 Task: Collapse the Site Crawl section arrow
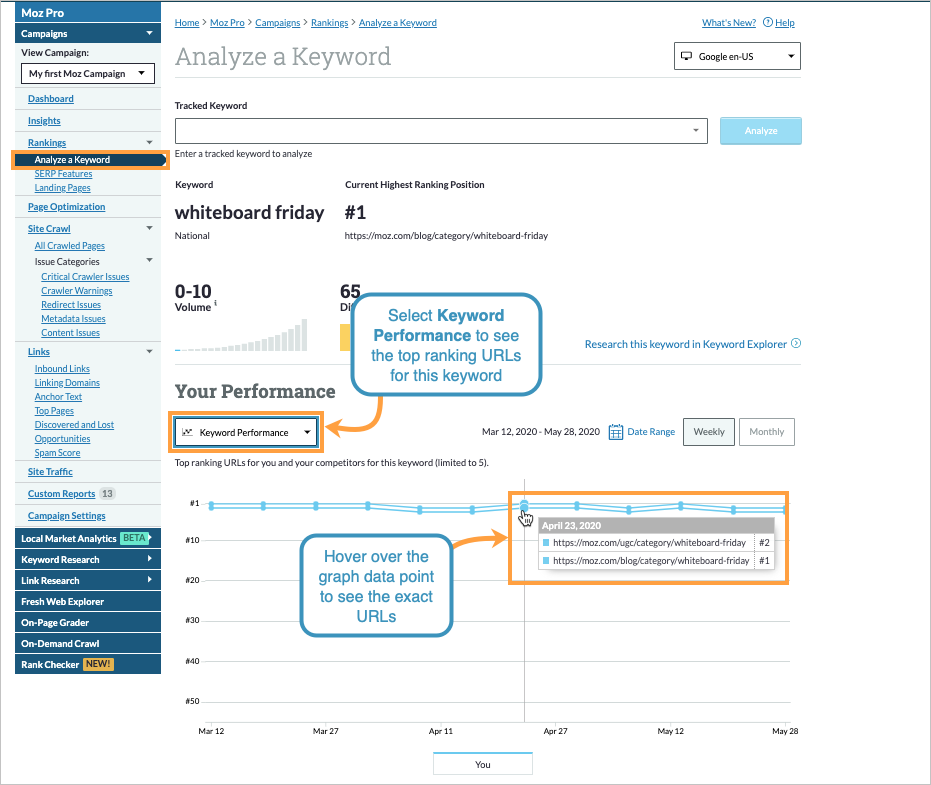point(149,228)
